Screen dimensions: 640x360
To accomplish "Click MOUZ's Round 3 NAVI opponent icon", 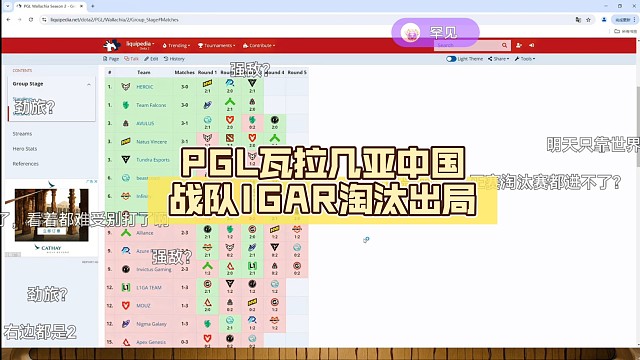I will point(252,302).
